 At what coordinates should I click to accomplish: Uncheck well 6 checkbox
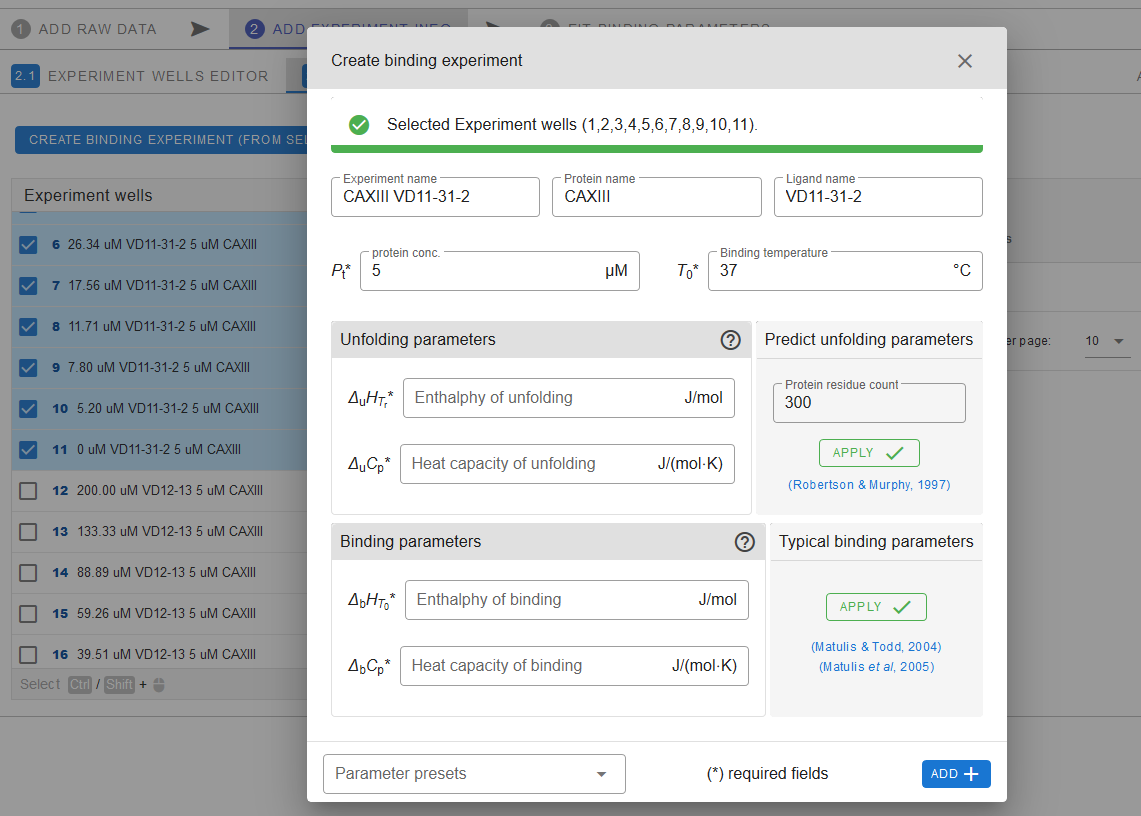(x=28, y=245)
